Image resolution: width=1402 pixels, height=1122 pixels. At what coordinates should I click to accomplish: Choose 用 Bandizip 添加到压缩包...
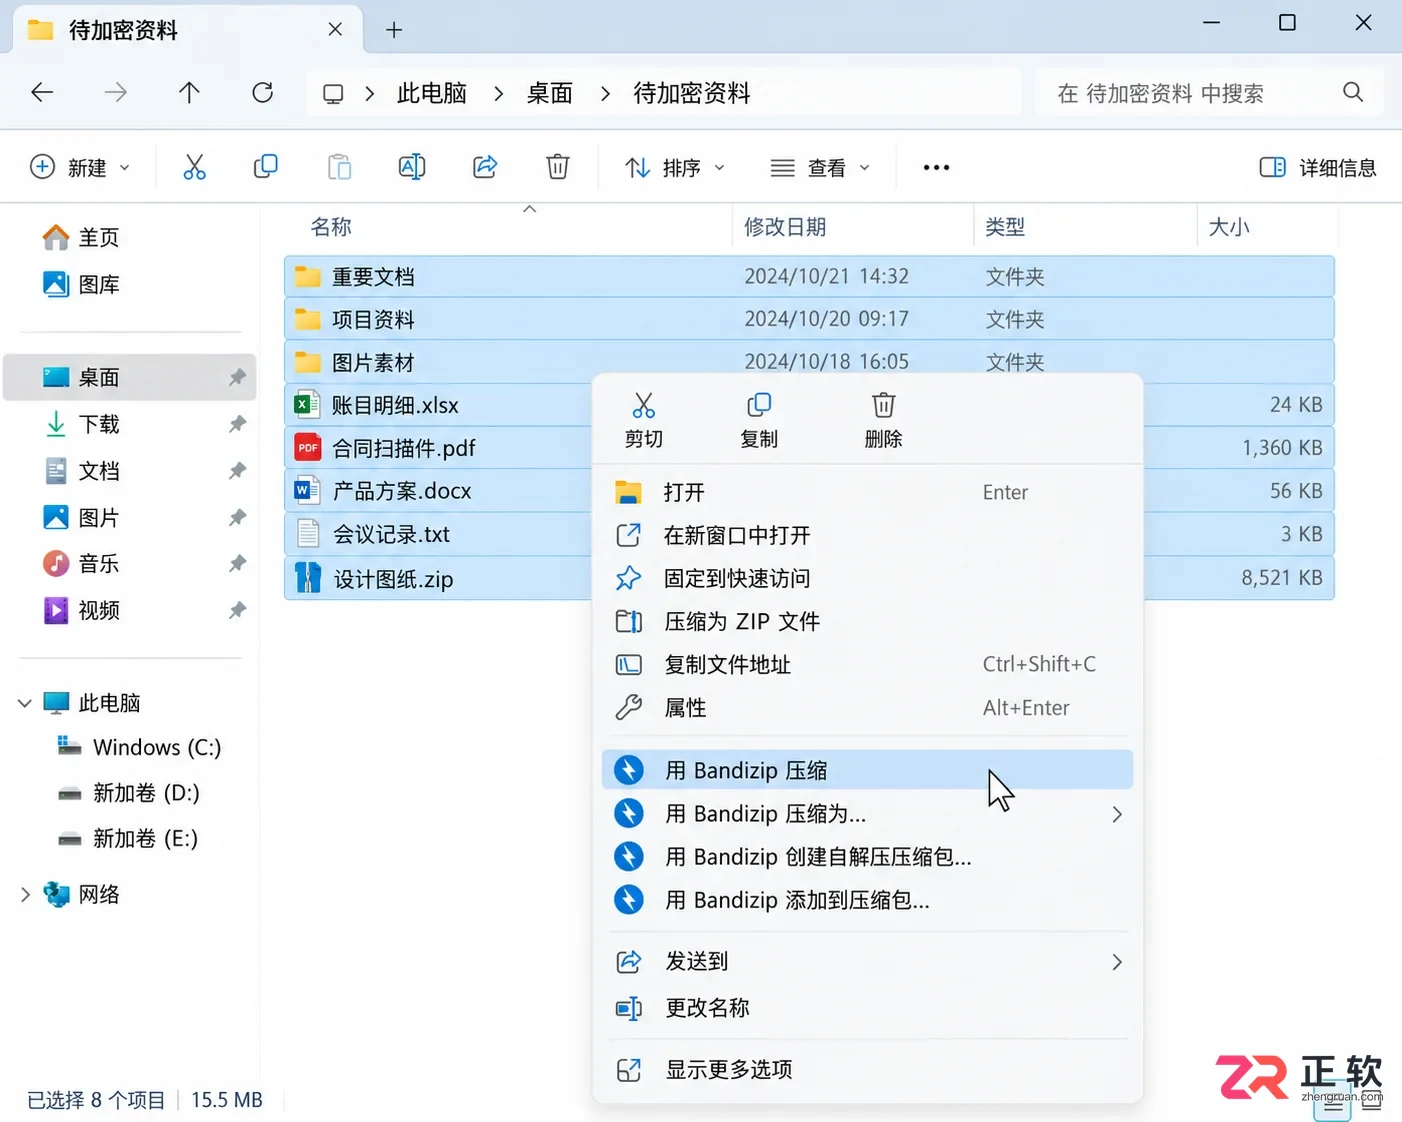[x=867, y=900]
